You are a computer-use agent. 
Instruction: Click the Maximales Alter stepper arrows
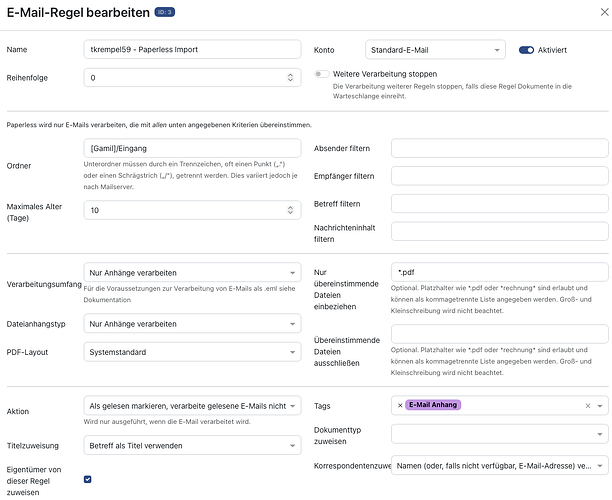pos(290,210)
